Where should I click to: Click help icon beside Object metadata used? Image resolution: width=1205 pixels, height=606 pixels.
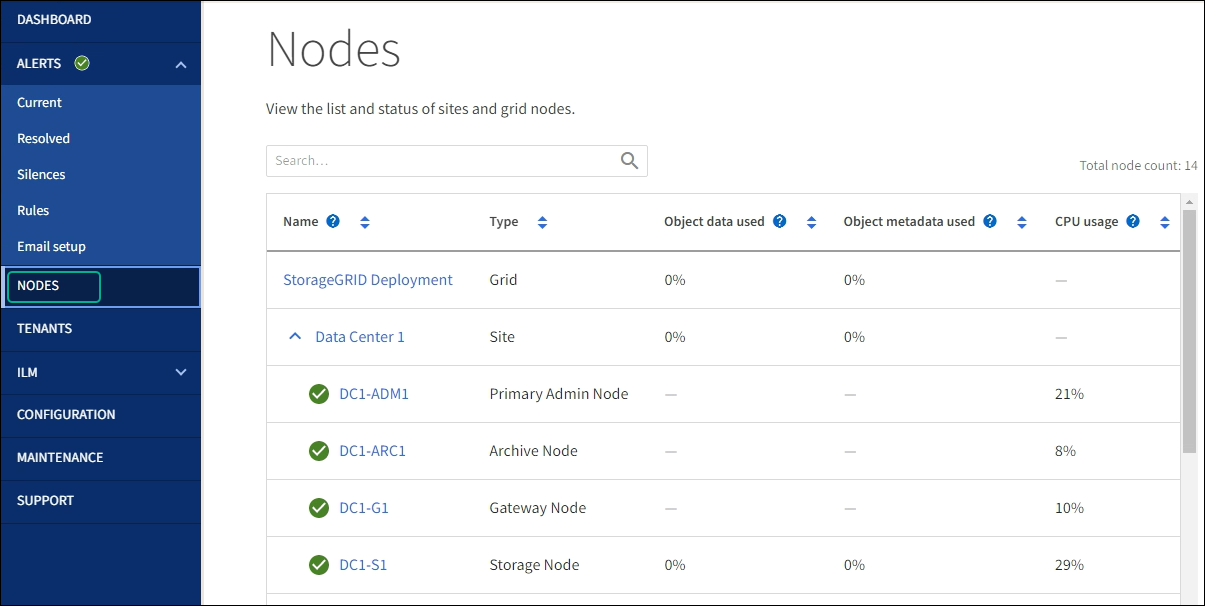990,221
